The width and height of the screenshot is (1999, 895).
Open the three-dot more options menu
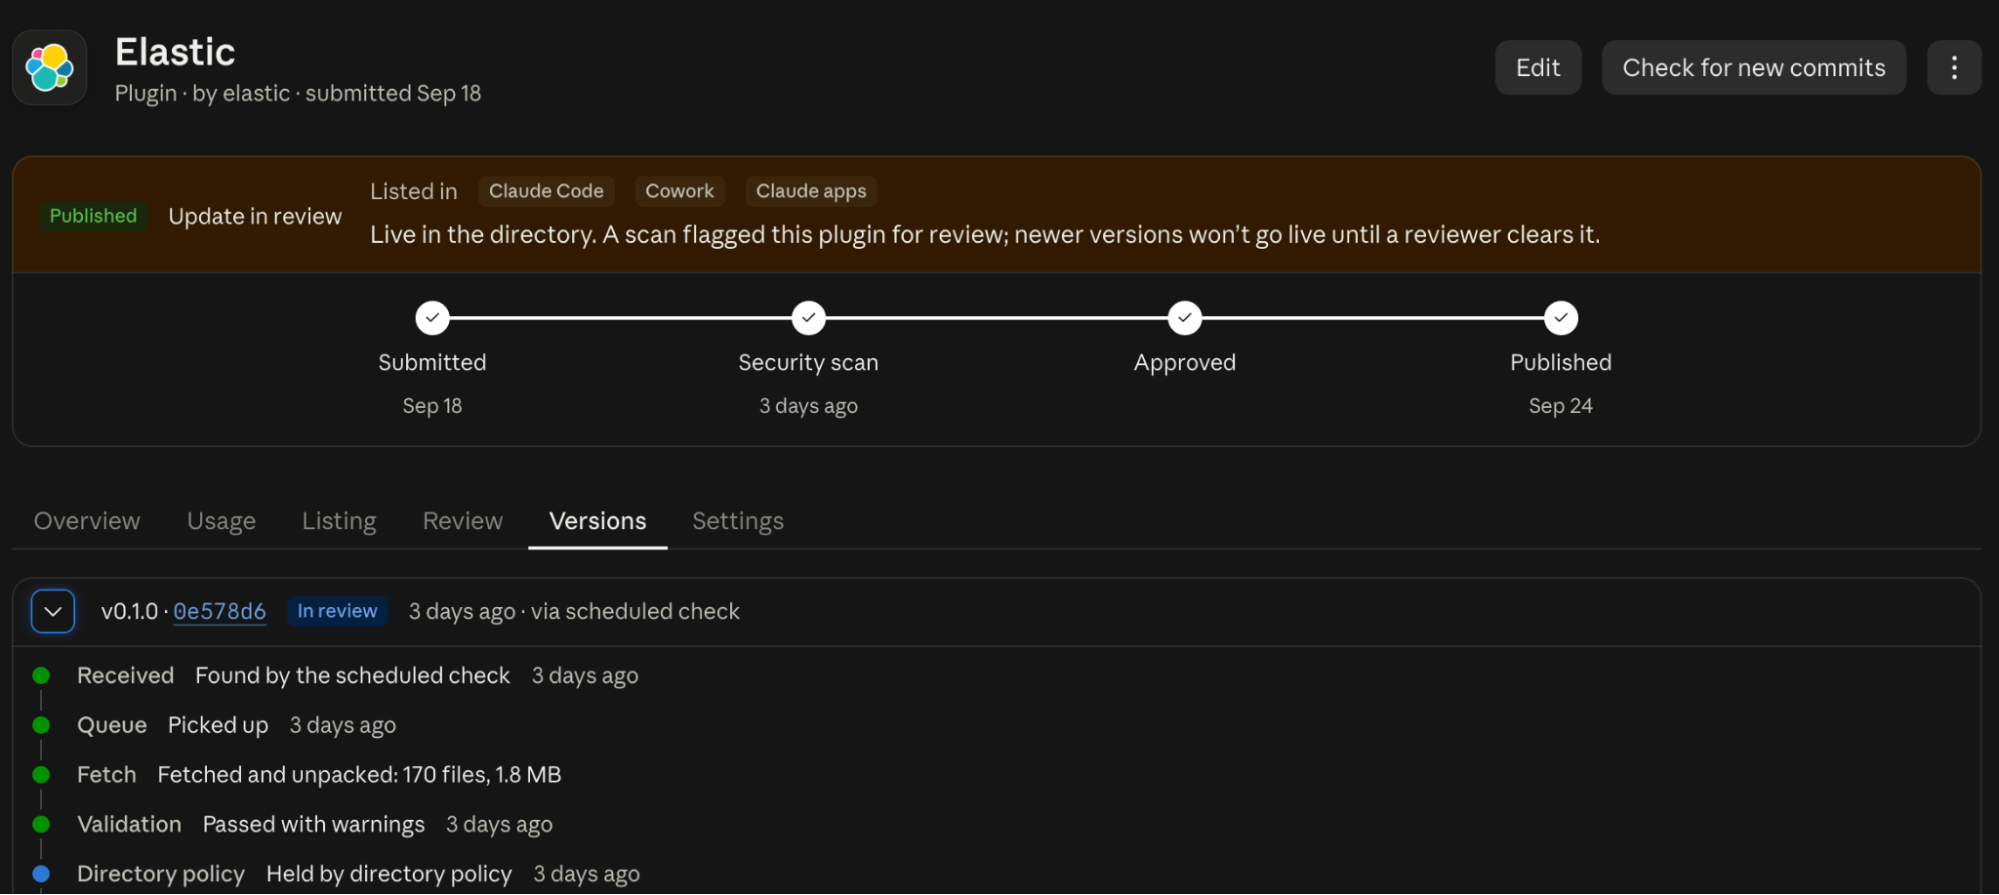[x=1954, y=68]
